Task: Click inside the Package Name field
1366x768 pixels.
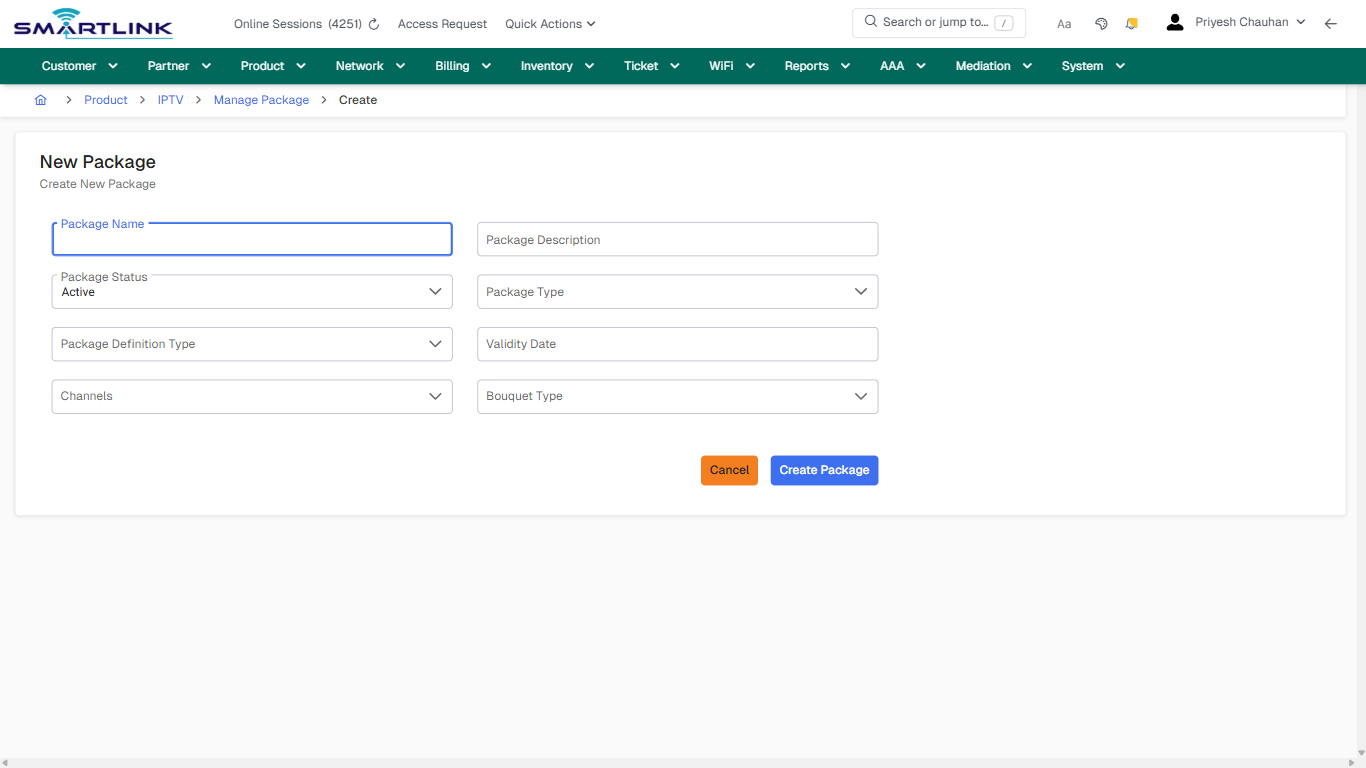Action: [251, 240]
